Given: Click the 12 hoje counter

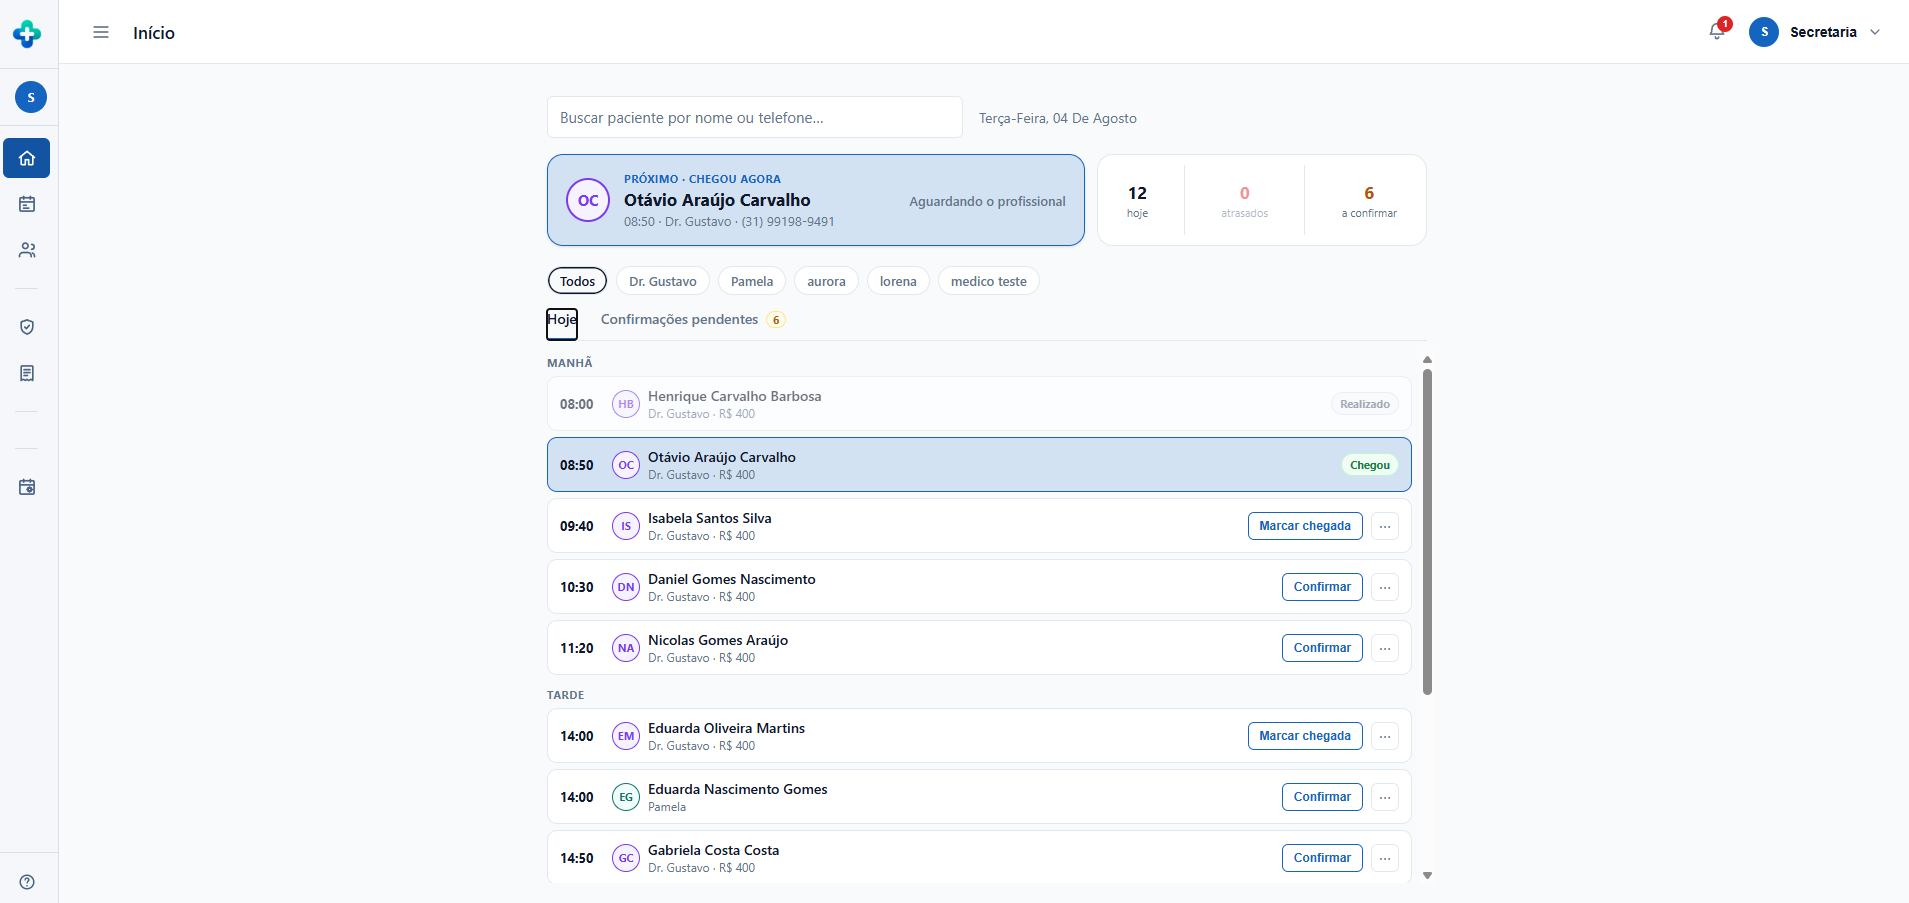Looking at the screenshot, I should [1137, 200].
